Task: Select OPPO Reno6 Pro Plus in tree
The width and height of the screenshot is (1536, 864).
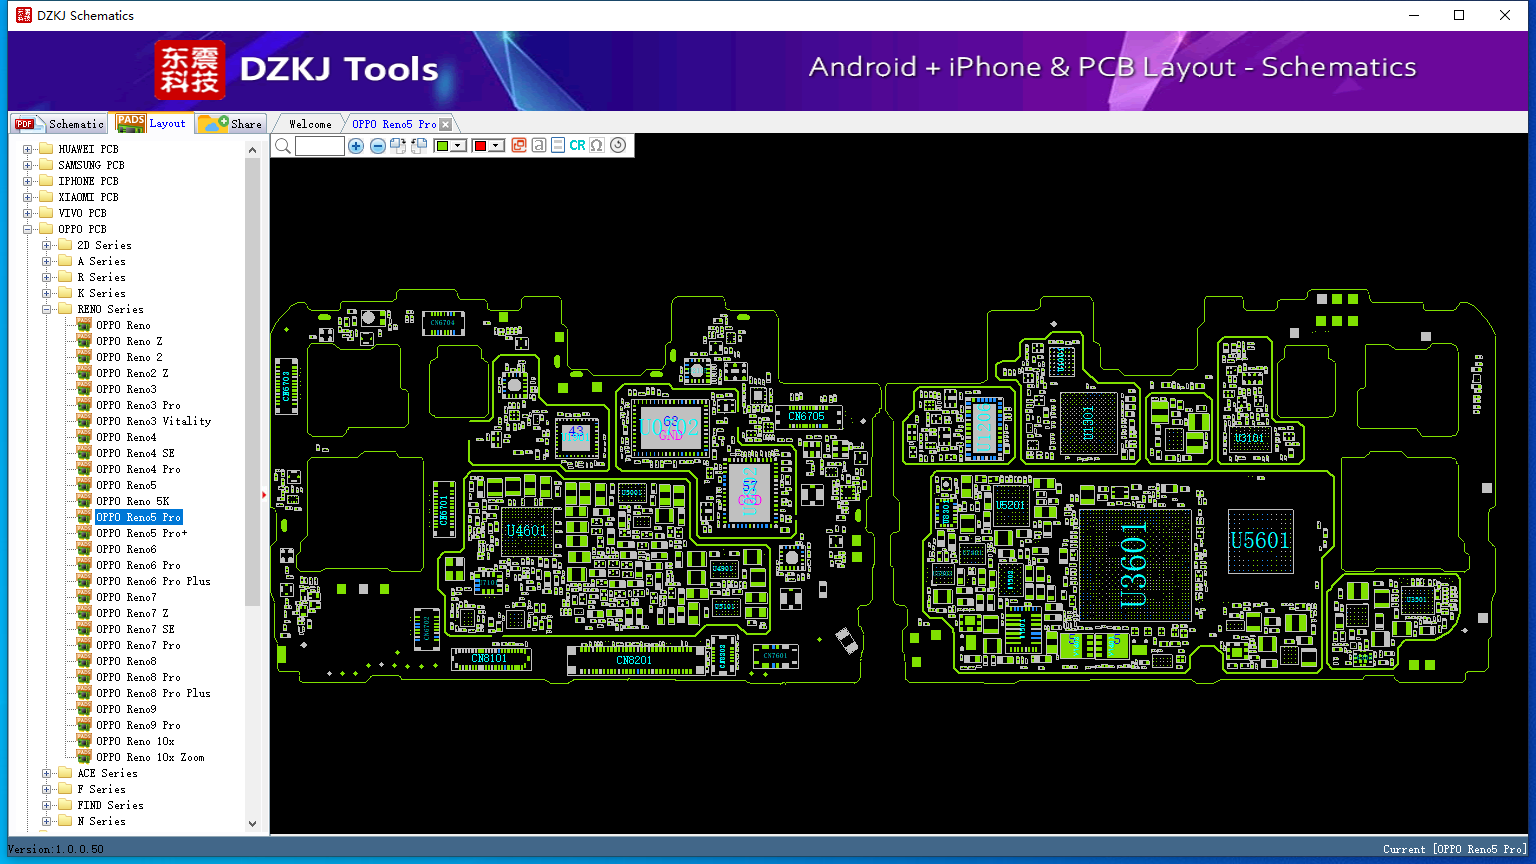Action: point(153,581)
